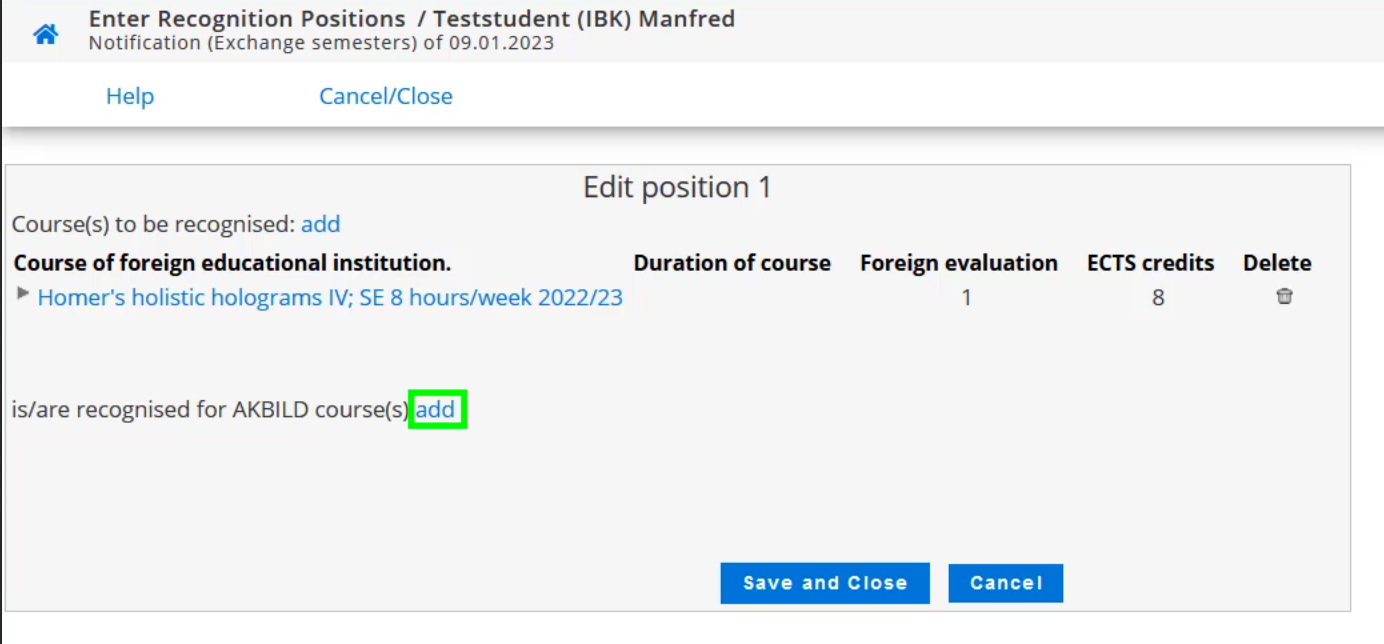Add an AKBILD course for recognition
Image resolution: width=1384 pixels, height=644 pixels.
[x=436, y=410]
